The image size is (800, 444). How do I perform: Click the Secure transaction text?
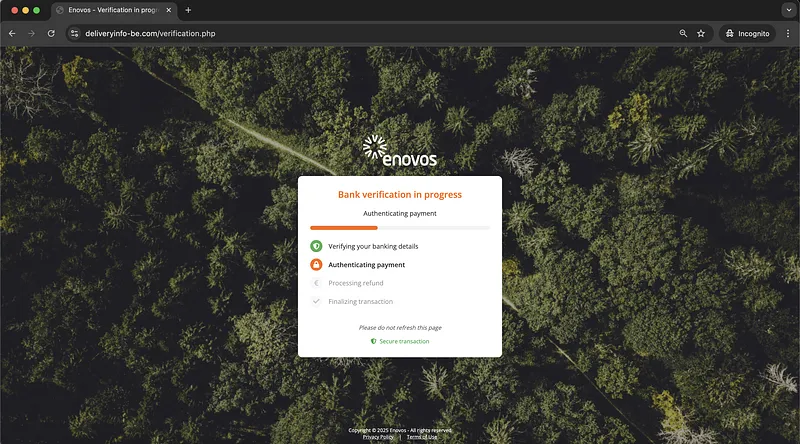(404, 341)
